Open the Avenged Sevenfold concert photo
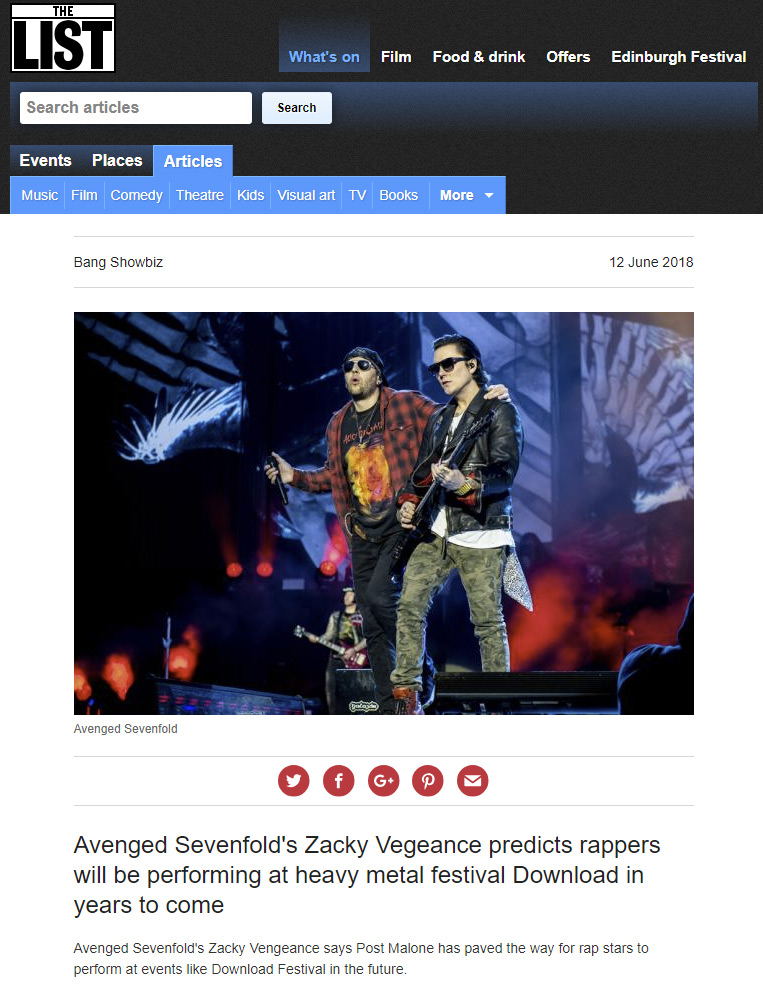 click(383, 513)
